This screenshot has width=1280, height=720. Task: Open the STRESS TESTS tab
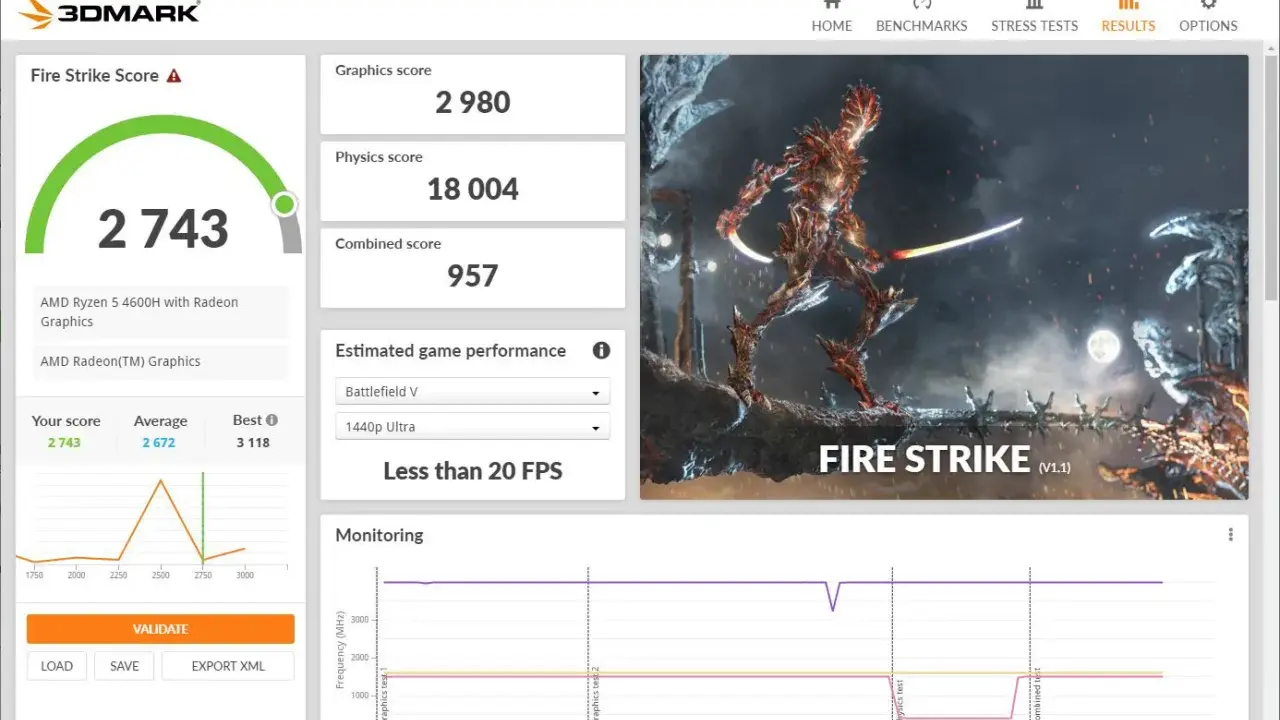coord(1034,17)
